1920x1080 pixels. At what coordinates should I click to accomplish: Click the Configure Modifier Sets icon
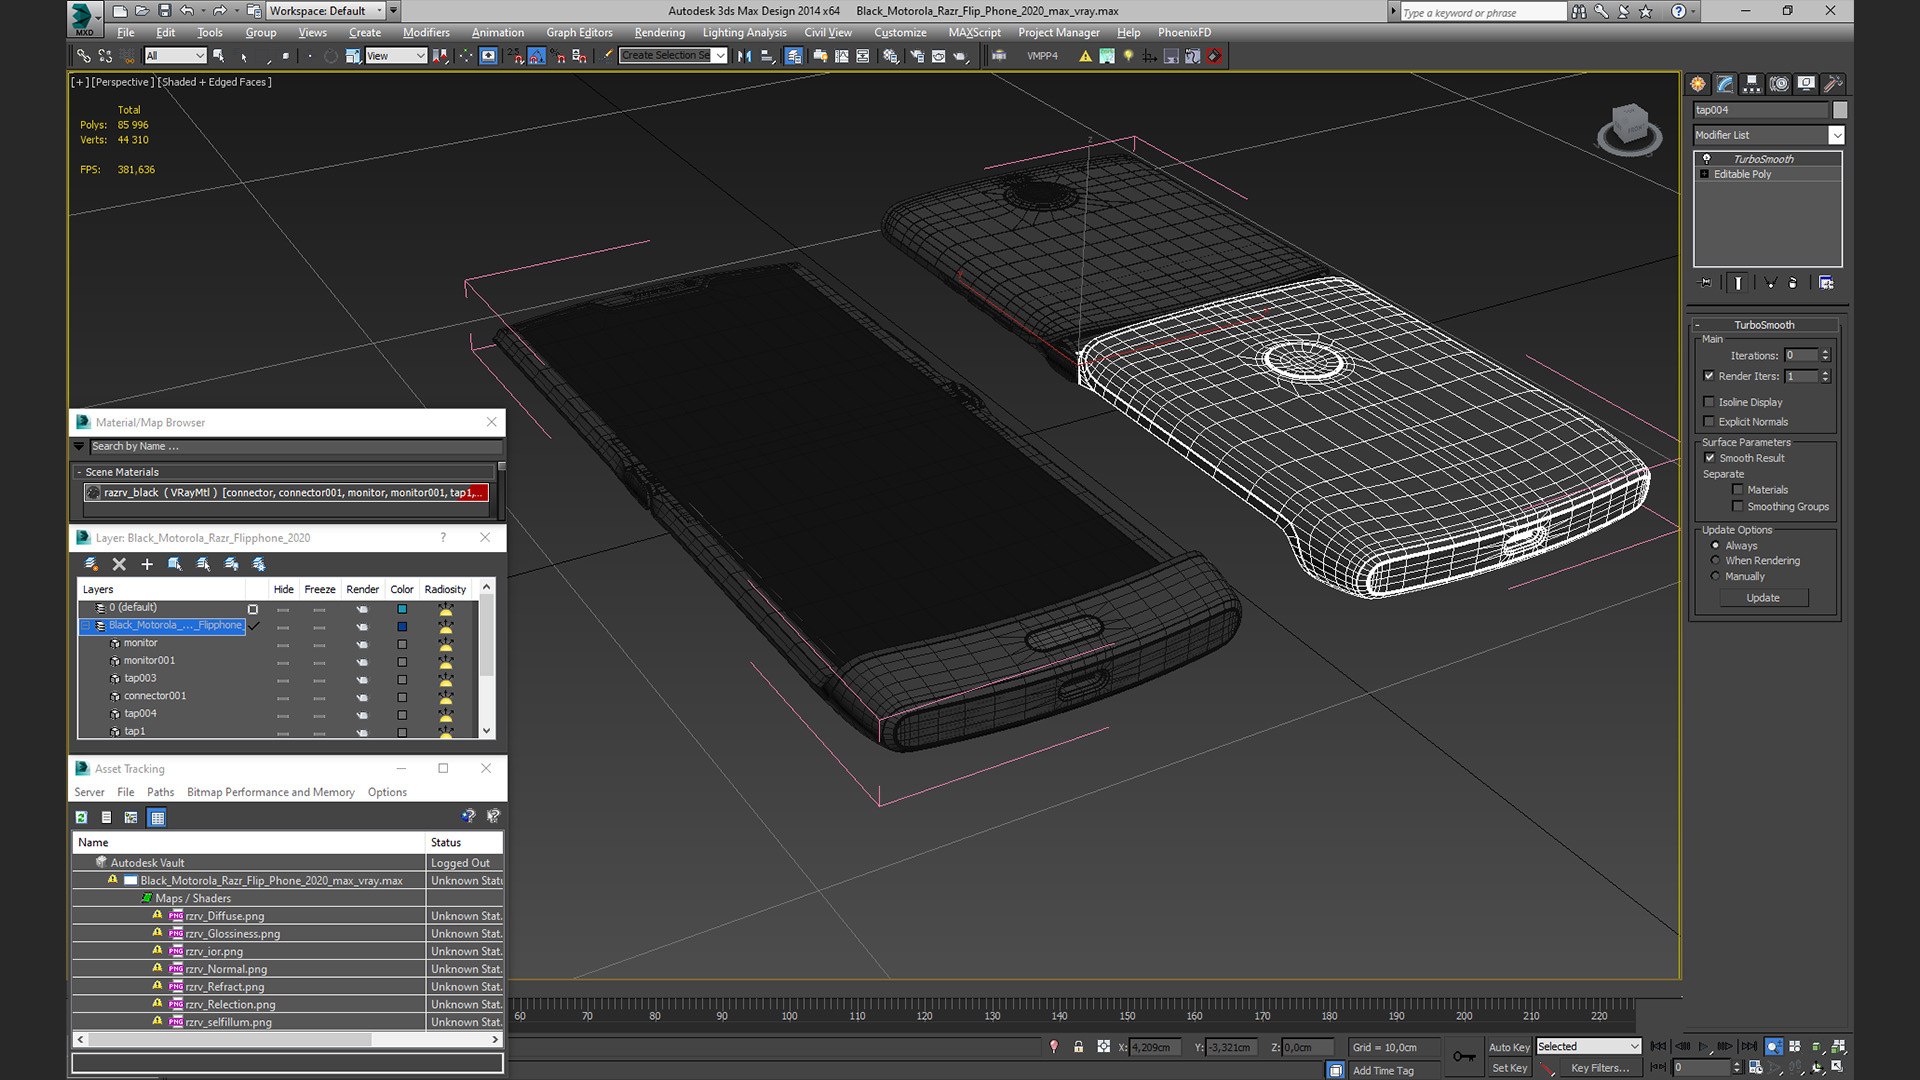tap(1826, 283)
